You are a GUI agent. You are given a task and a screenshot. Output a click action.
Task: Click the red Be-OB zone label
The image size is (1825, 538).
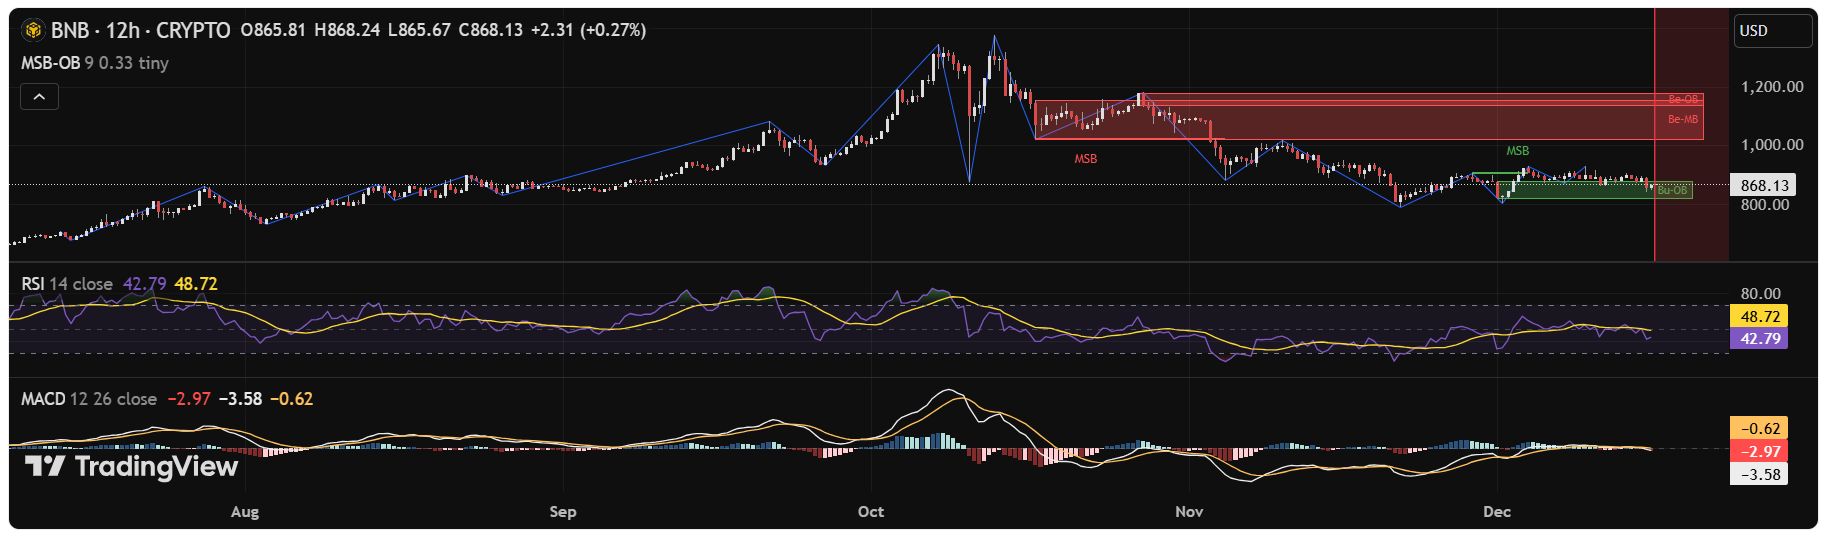[1683, 99]
